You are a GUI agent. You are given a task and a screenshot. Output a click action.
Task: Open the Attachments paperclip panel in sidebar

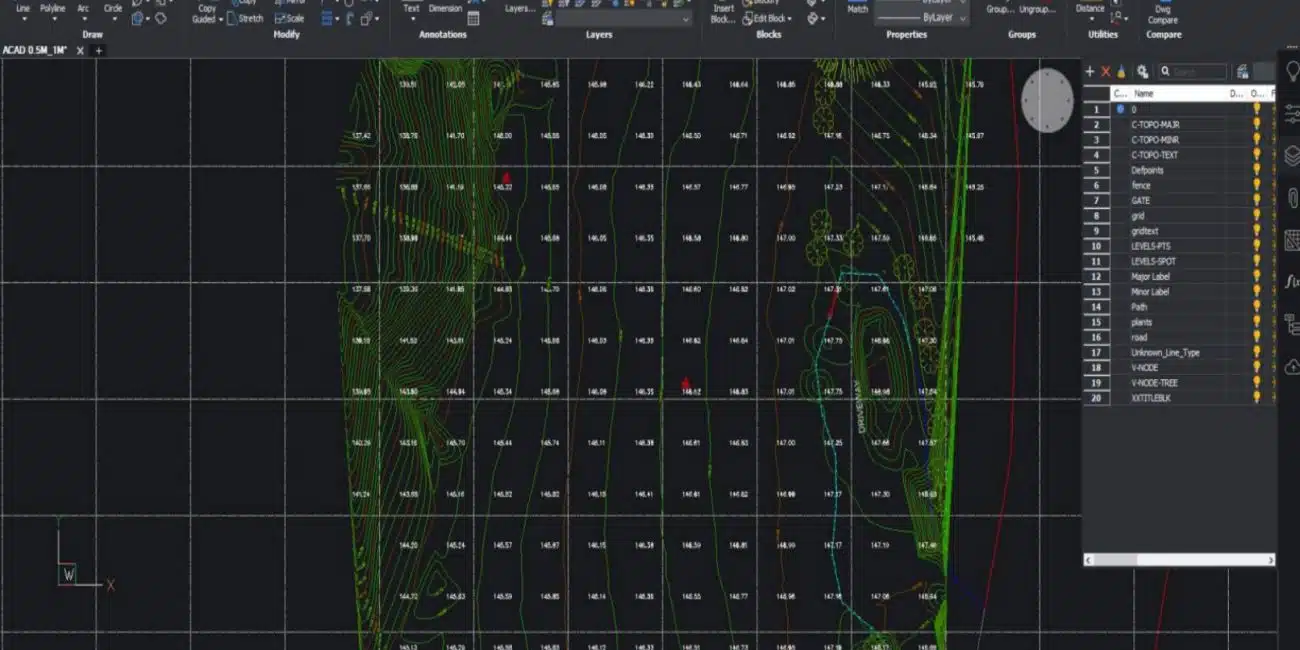1291,197
